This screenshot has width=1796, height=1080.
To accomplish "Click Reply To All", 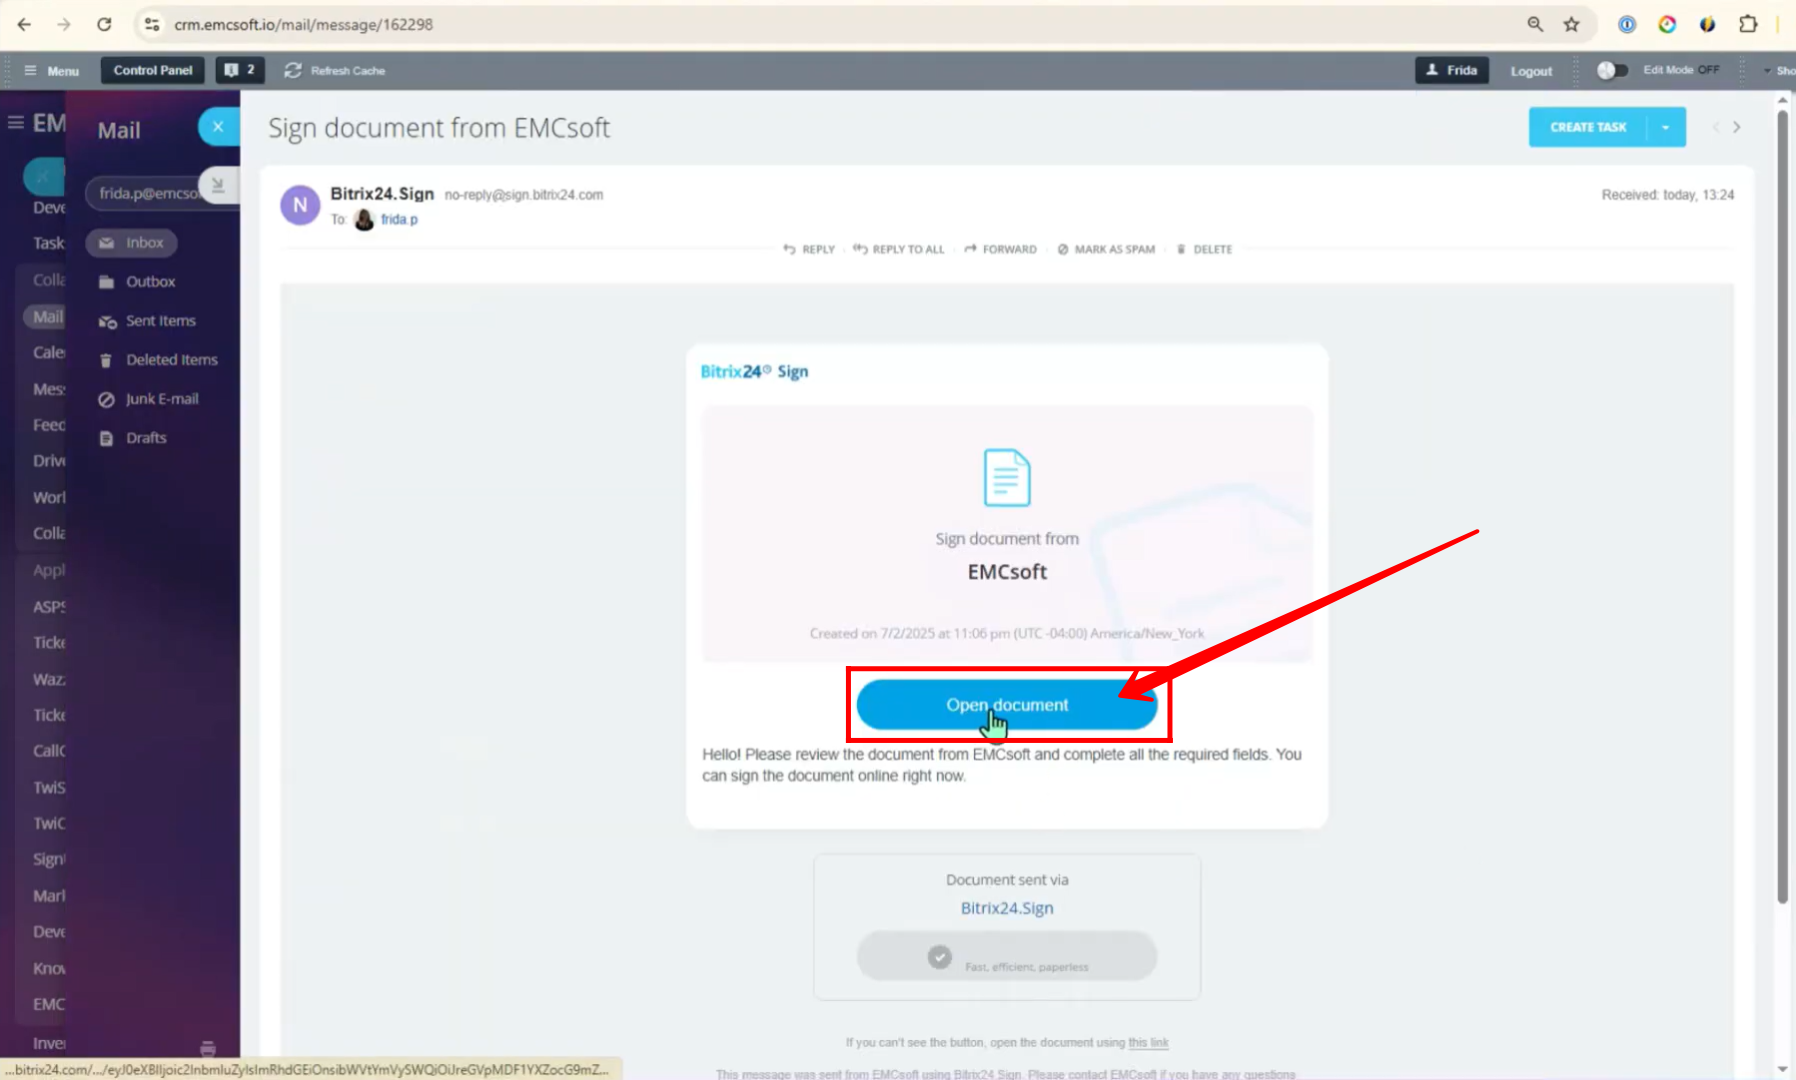I will [898, 249].
